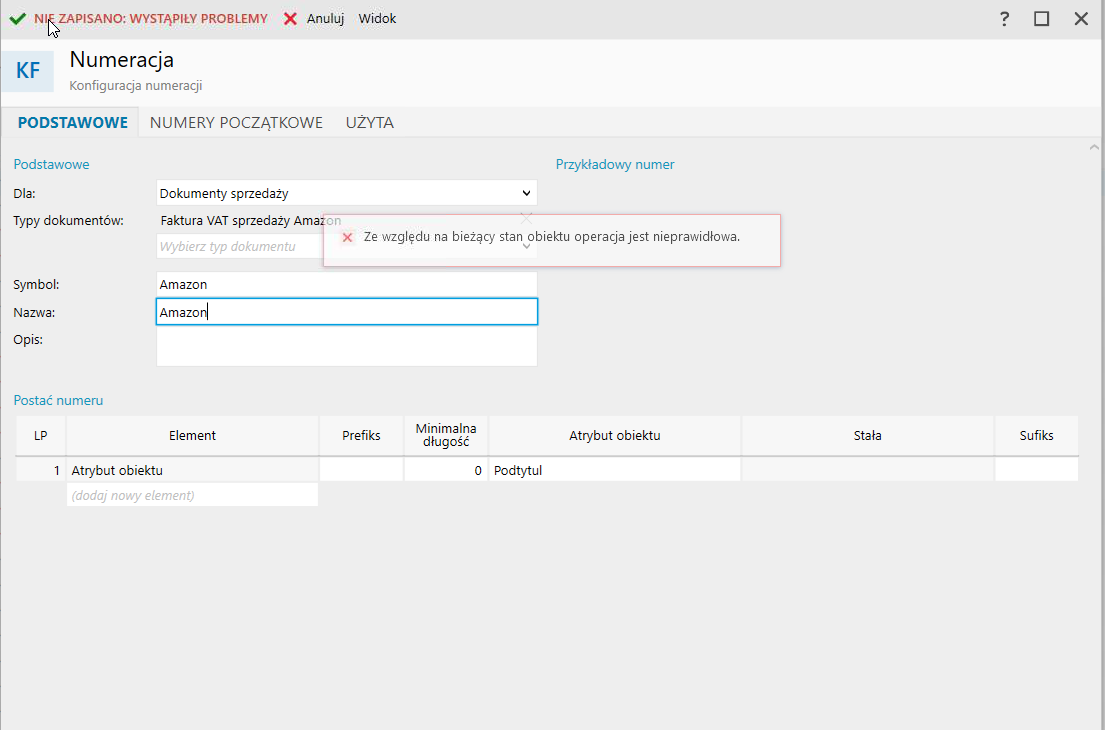Click the Anuluj button label
Image resolution: width=1105 pixels, height=730 pixels.
325,19
